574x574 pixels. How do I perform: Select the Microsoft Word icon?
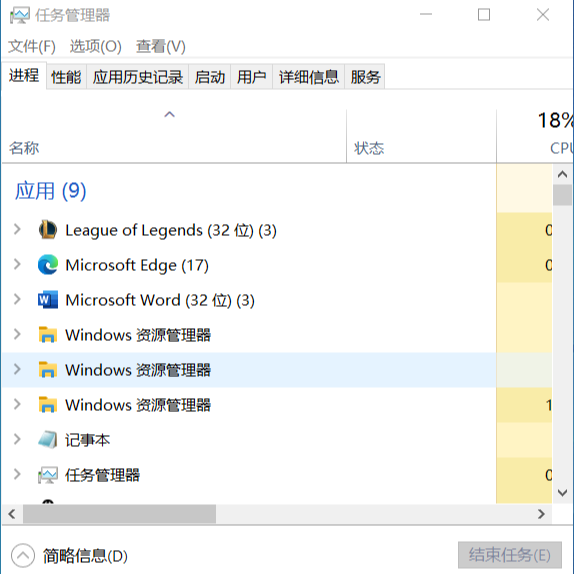pyautogui.click(x=48, y=300)
